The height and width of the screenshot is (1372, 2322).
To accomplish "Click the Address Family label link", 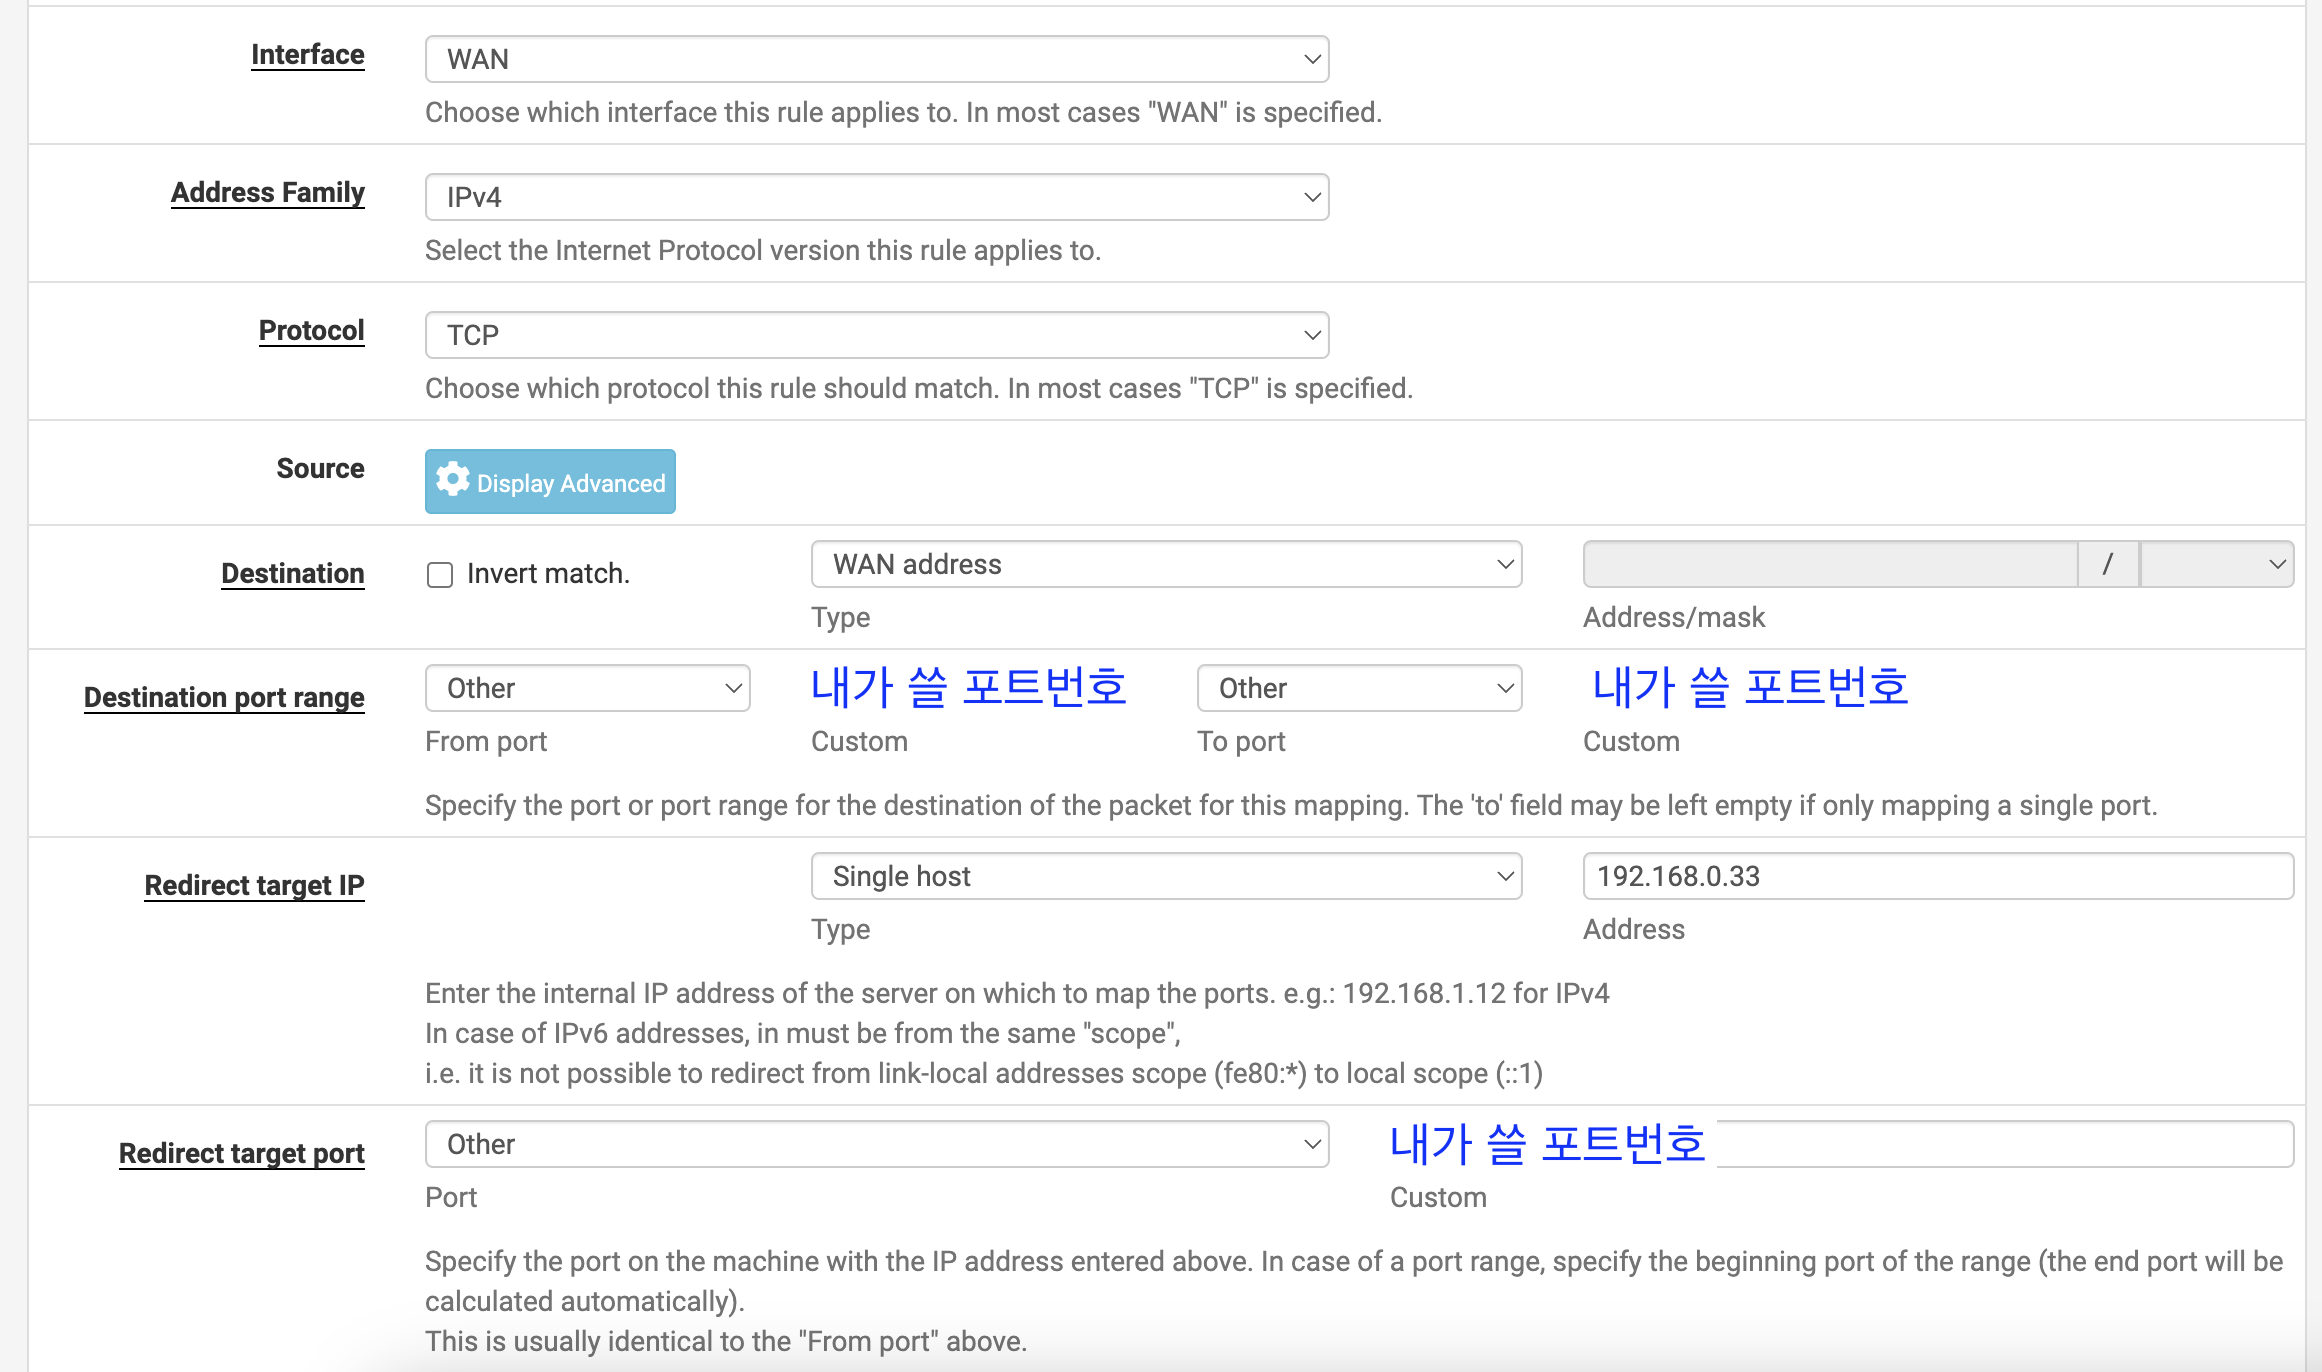I will click(x=267, y=193).
